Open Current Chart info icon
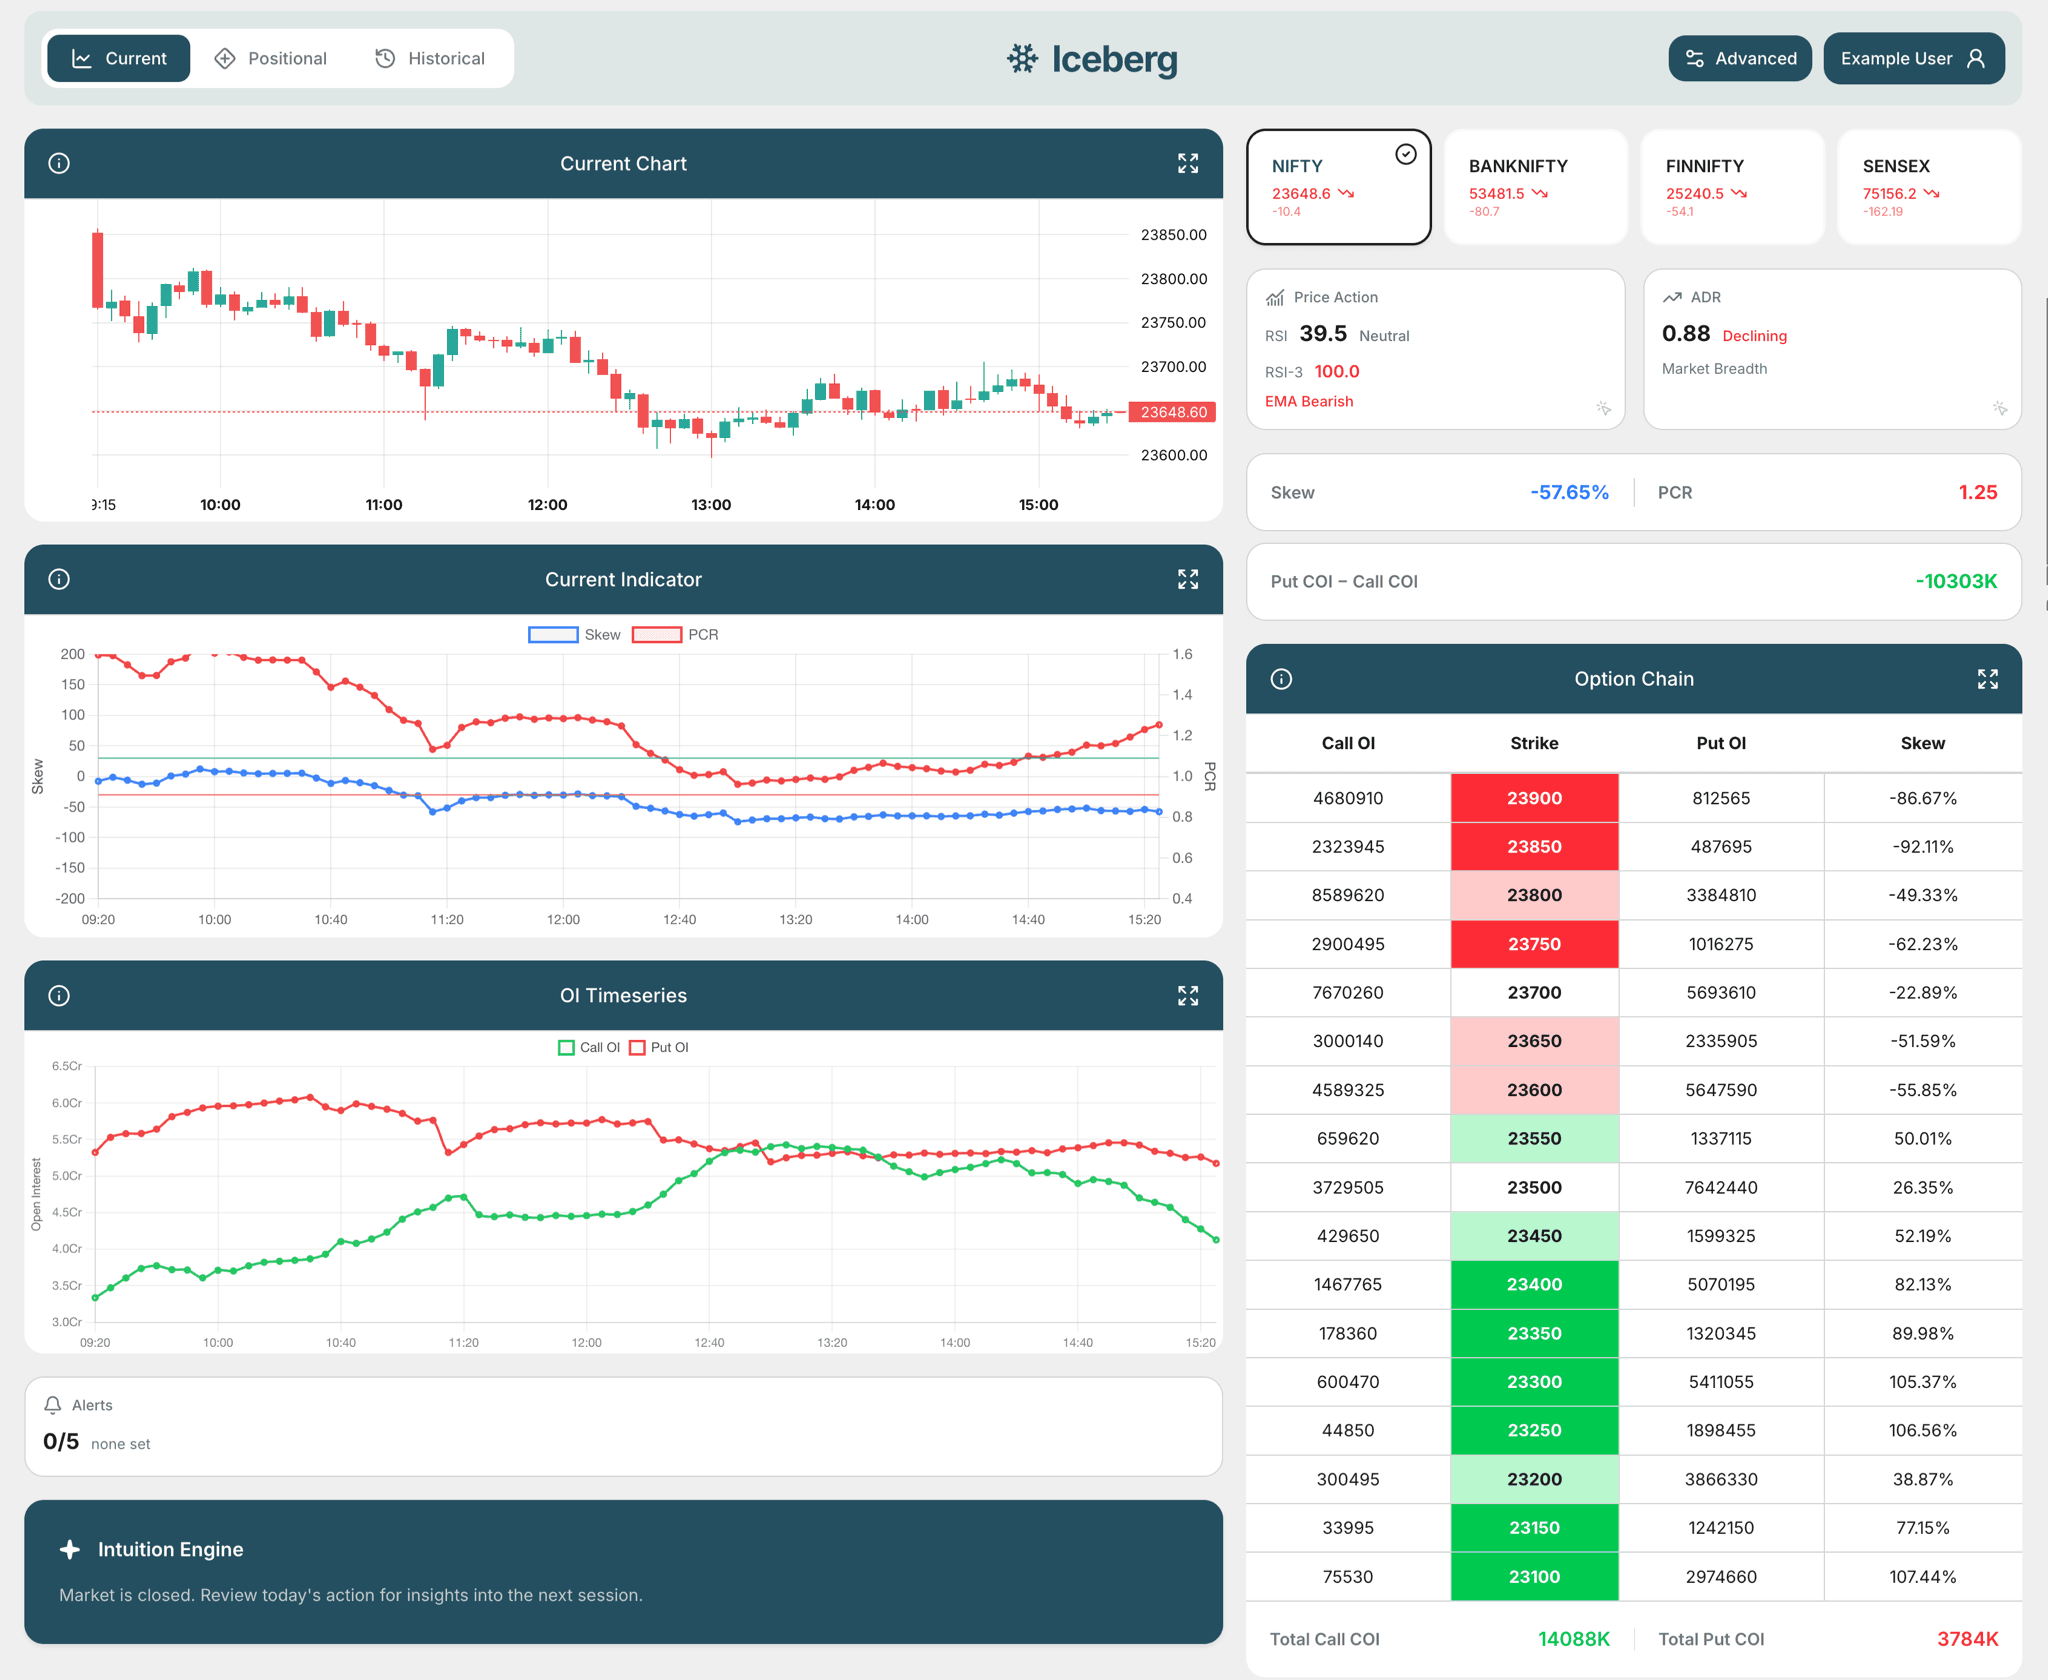Screen dimensions: 2048x1680 pyautogui.click(x=59, y=163)
